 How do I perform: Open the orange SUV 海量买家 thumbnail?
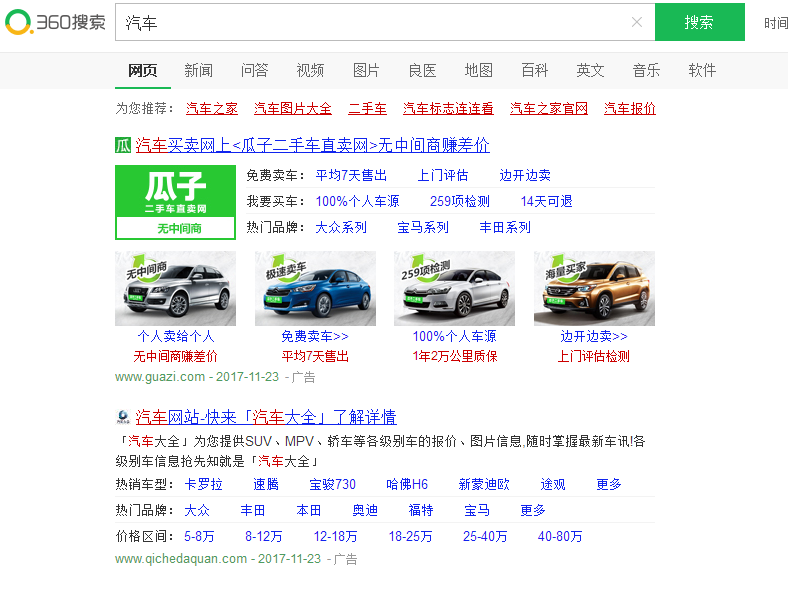(x=594, y=288)
